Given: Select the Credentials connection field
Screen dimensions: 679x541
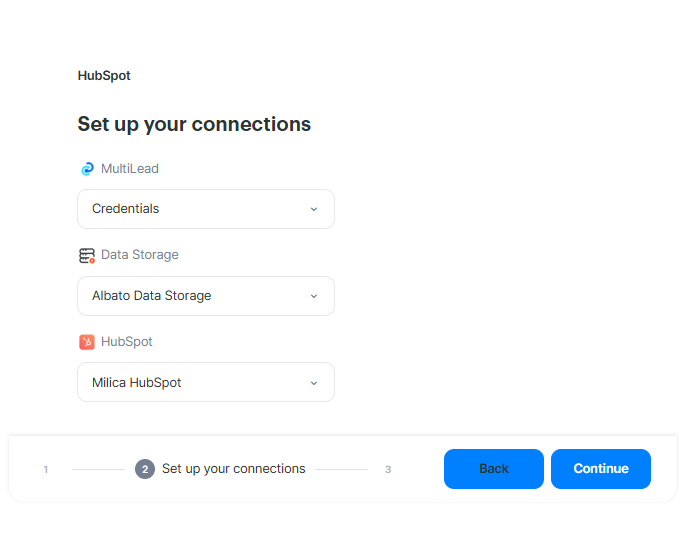Looking at the screenshot, I should (190, 209).
